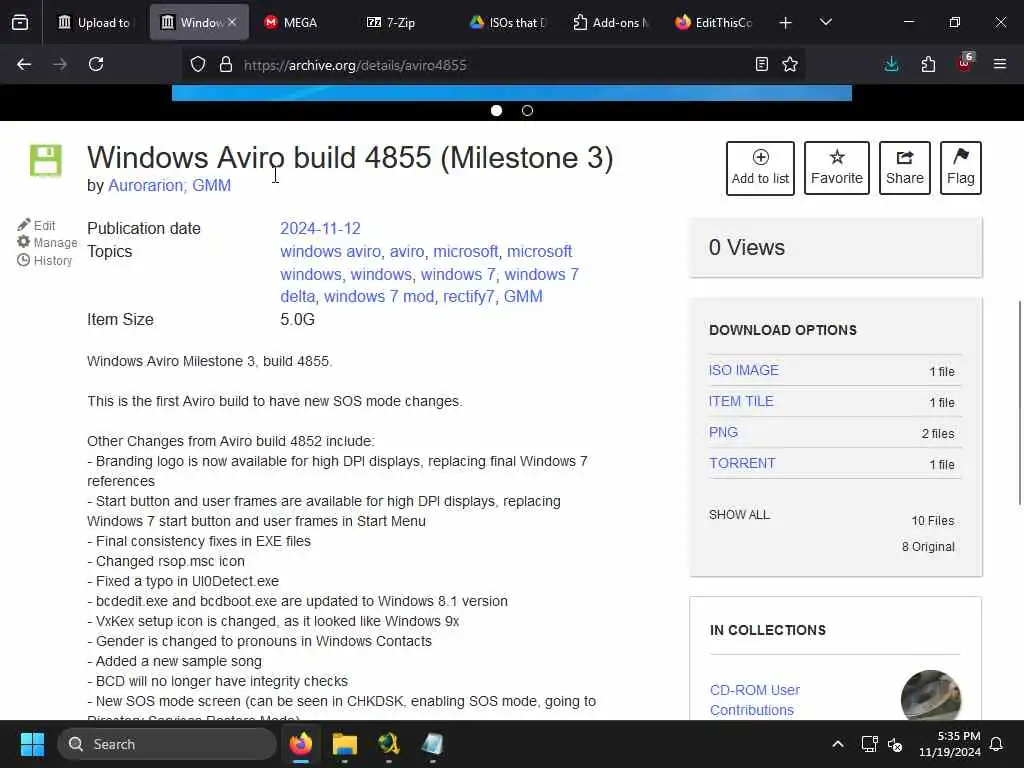1024x768 pixels.
Task: Toggle reader view icon in address bar
Action: tap(761, 65)
